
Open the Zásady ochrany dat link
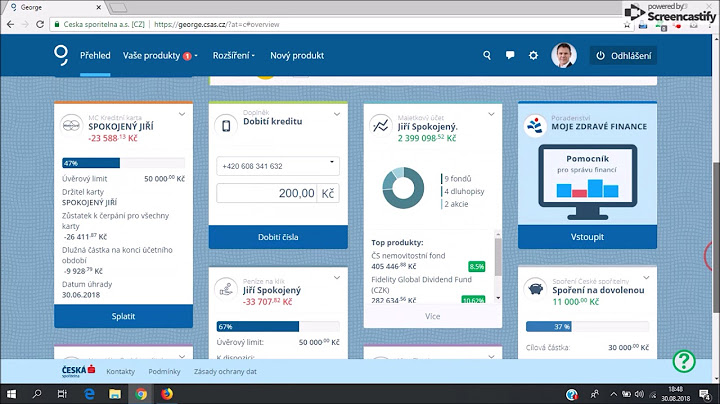point(225,371)
